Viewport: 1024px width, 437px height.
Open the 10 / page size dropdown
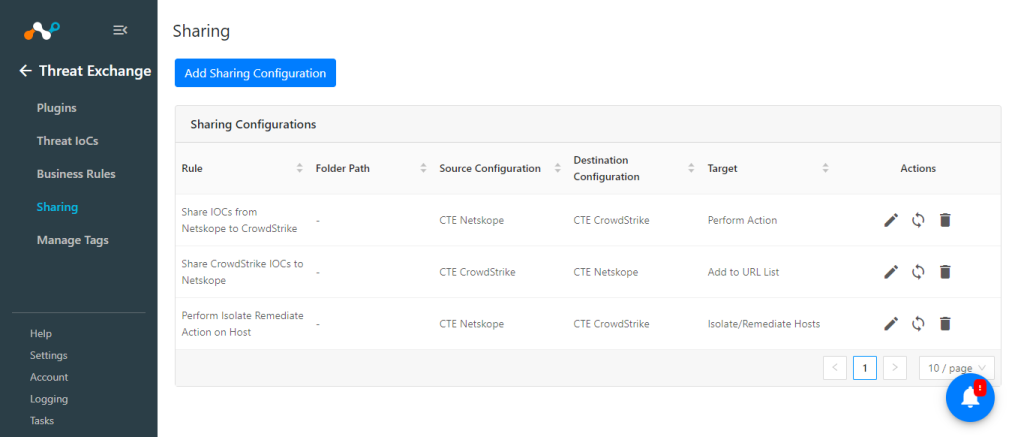957,368
